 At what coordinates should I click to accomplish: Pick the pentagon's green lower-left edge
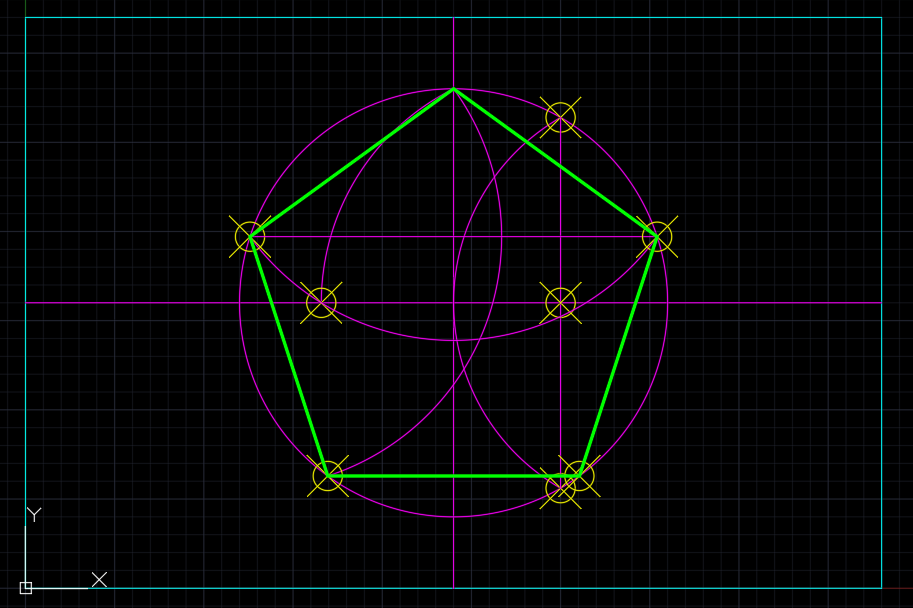pyautogui.click(x=289, y=357)
